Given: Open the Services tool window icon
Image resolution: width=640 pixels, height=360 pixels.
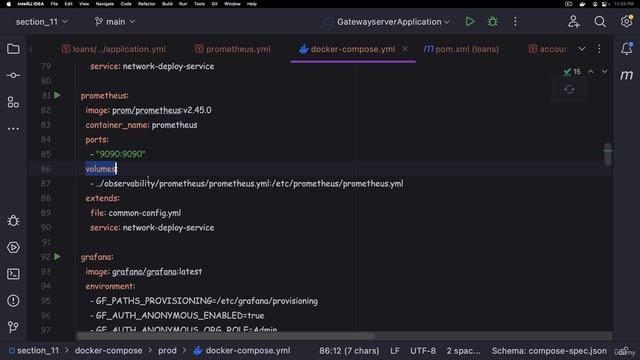Looking at the screenshot, I should (13, 247).
